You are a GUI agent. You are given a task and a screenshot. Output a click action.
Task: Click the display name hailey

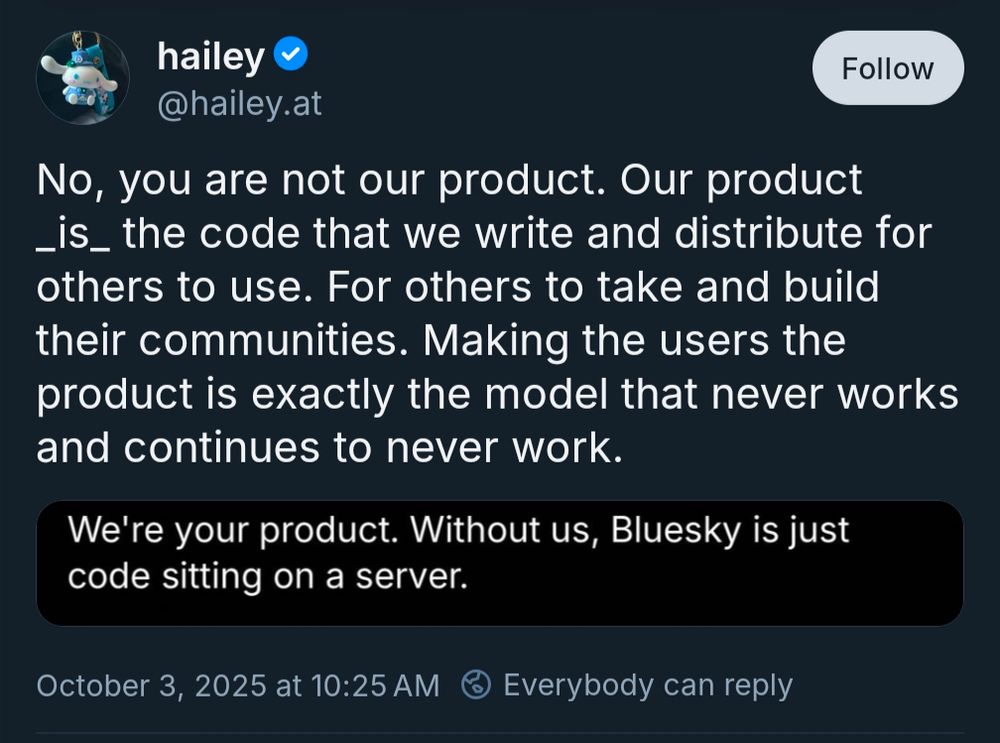(211, 55)
